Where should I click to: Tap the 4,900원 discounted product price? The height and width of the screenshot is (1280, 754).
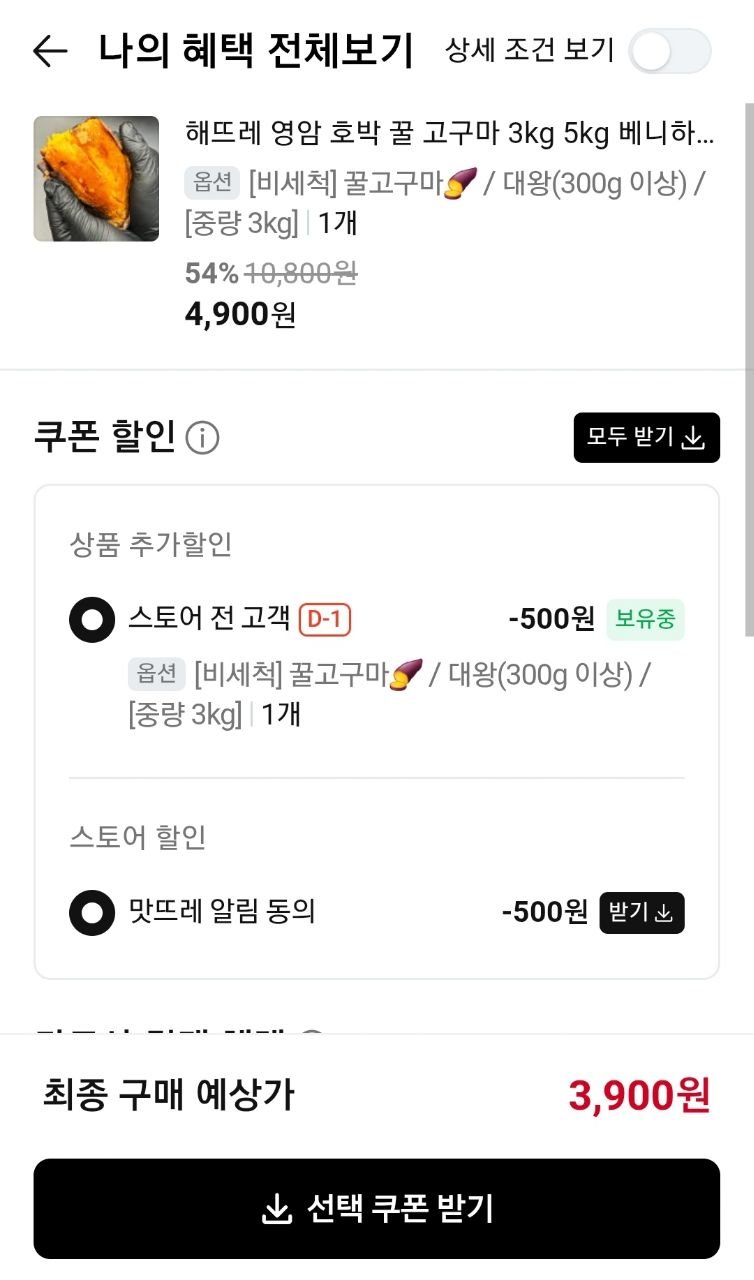coord(240,314)
